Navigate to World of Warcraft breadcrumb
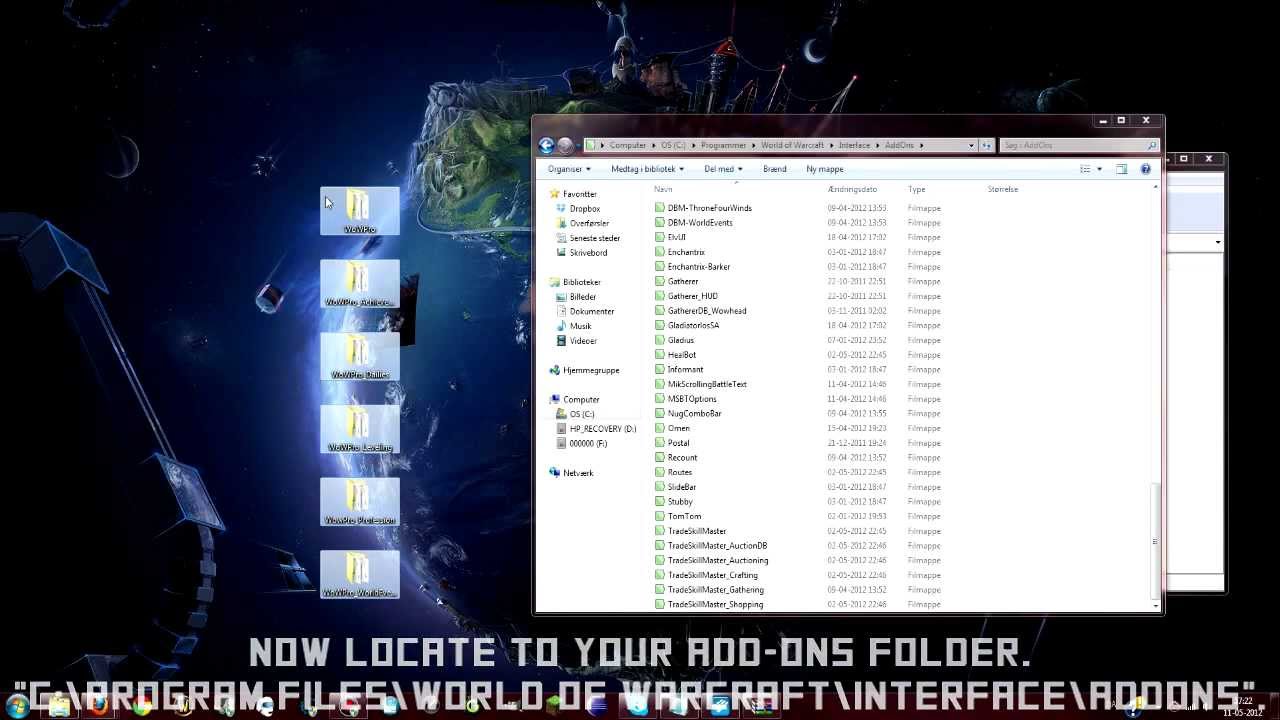This screenshot has width=1280, height=720. [792, 145]
